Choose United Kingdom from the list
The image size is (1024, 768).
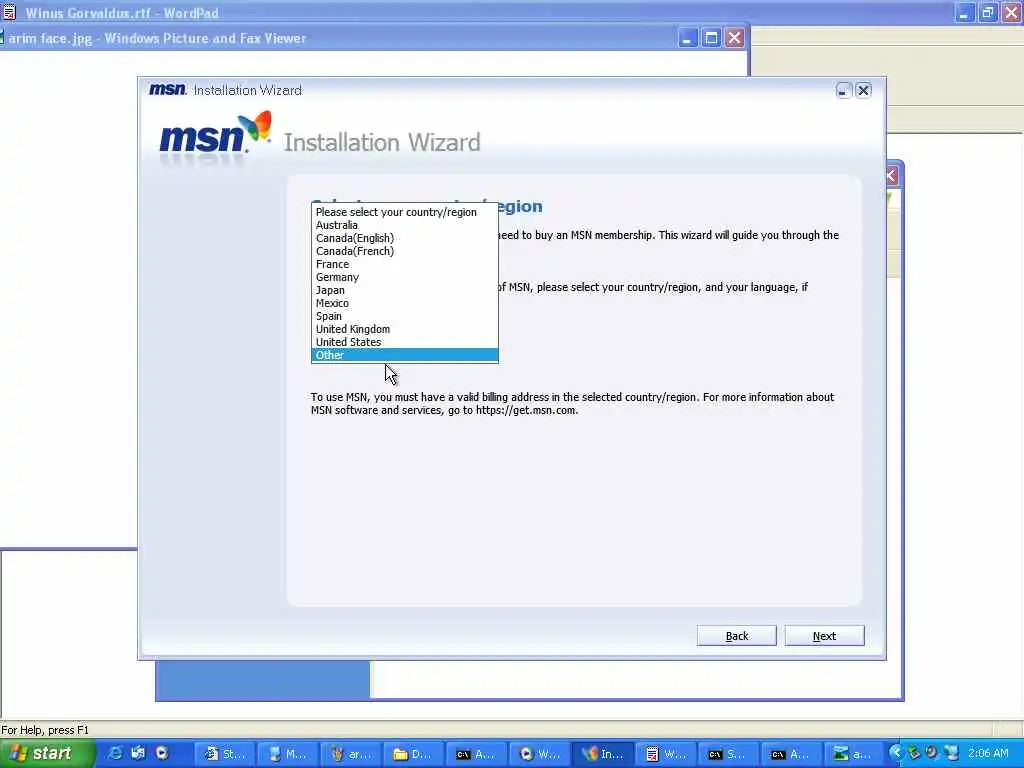click(404, 329)
